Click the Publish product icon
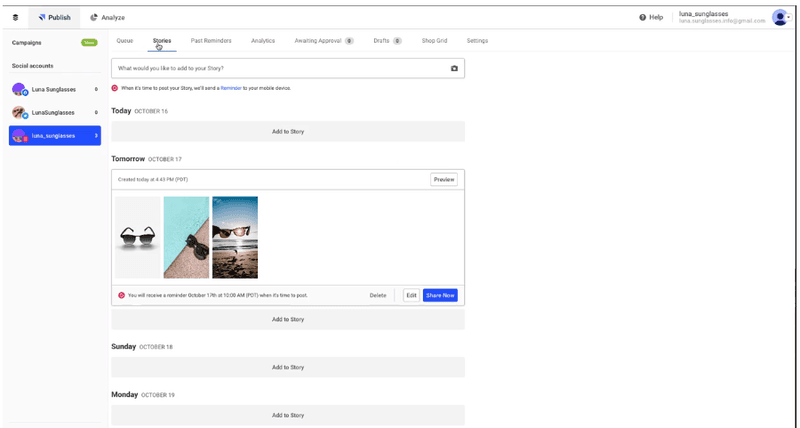The width and height of the screenshot is (800, 428). [x=42, y=17]
